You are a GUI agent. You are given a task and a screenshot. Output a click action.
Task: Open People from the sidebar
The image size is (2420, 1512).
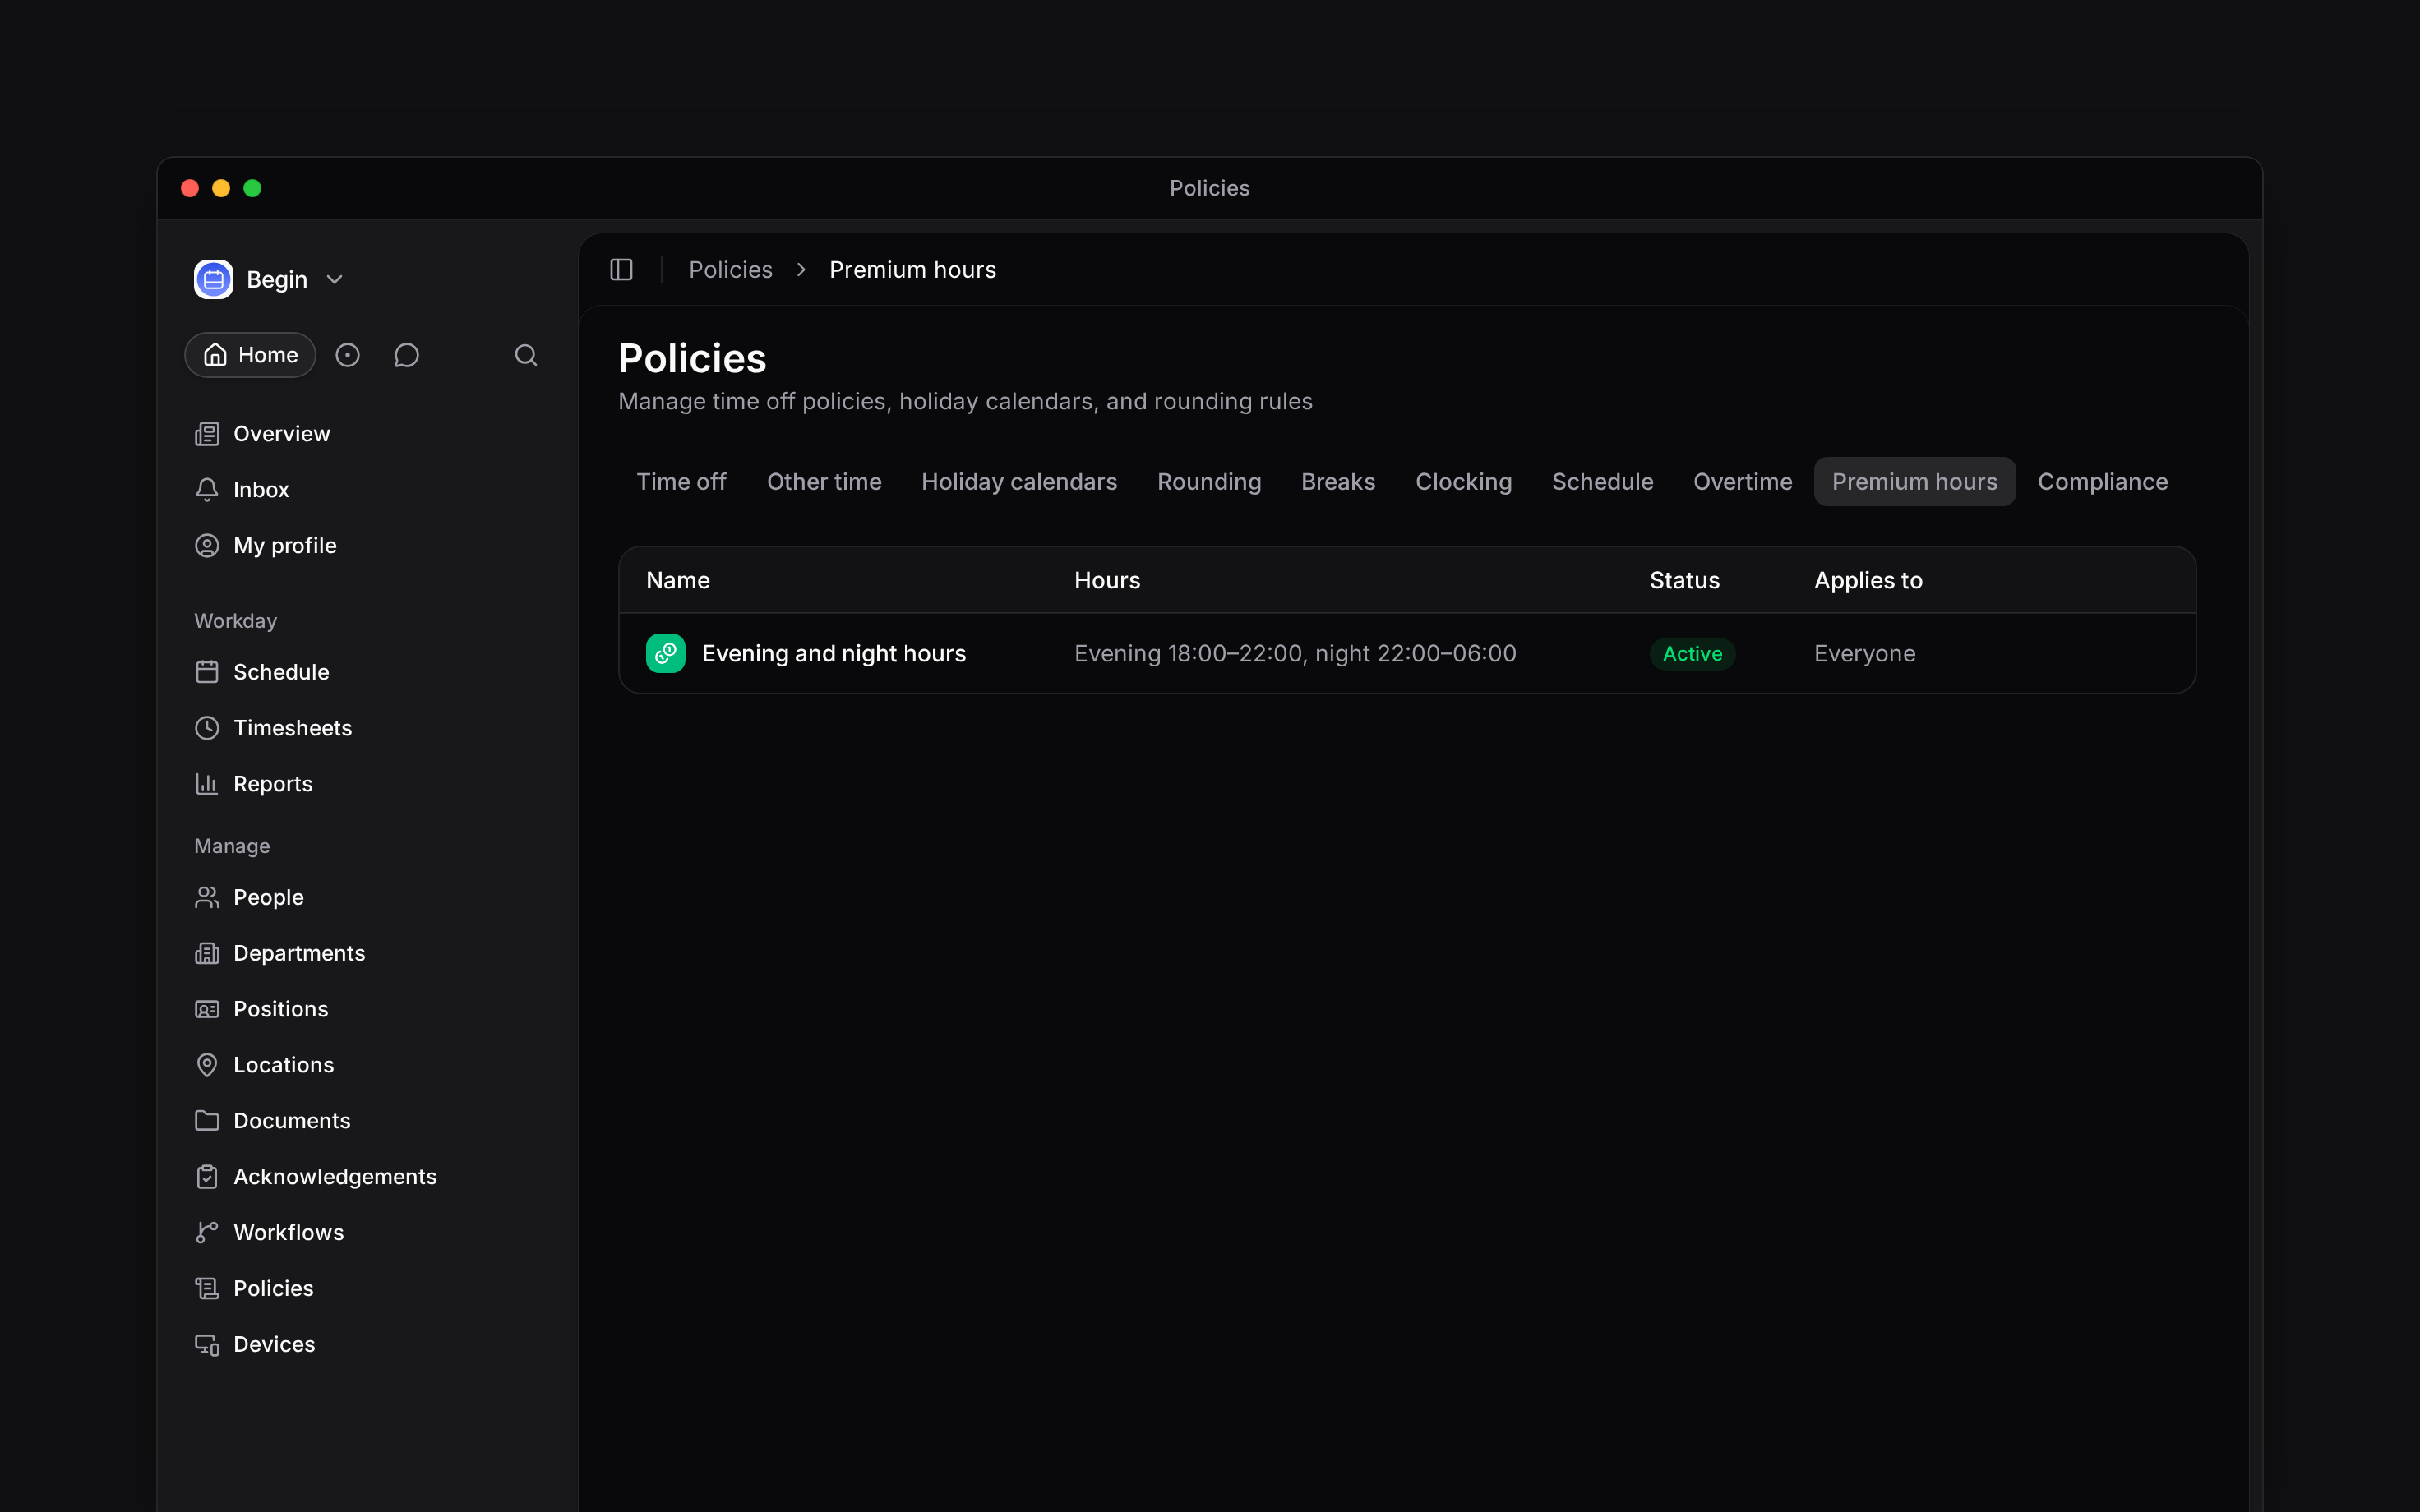(x=368, y=897)
